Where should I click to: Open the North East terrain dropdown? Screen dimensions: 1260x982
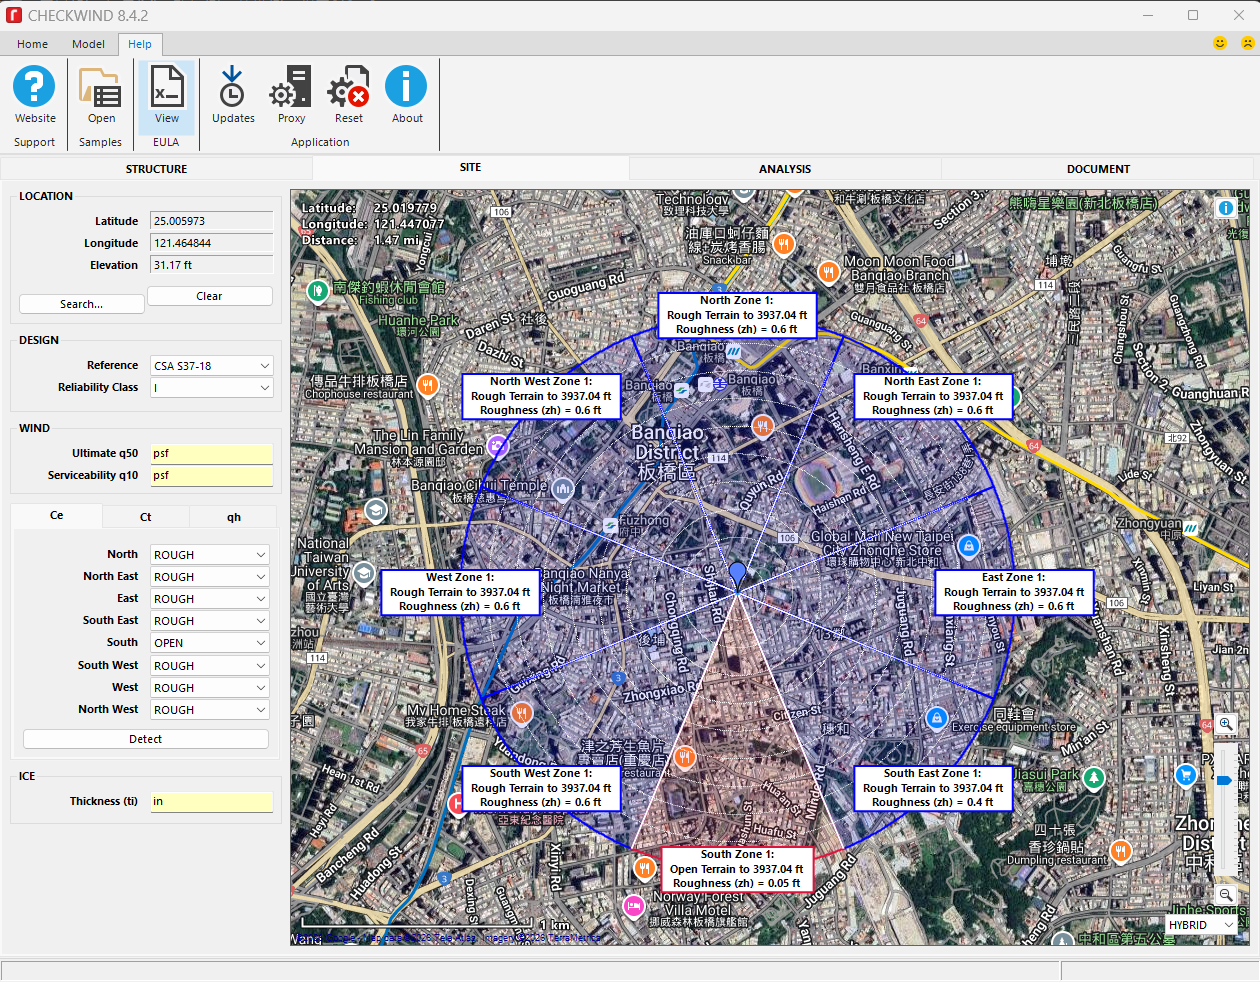(x=210, y=577)
